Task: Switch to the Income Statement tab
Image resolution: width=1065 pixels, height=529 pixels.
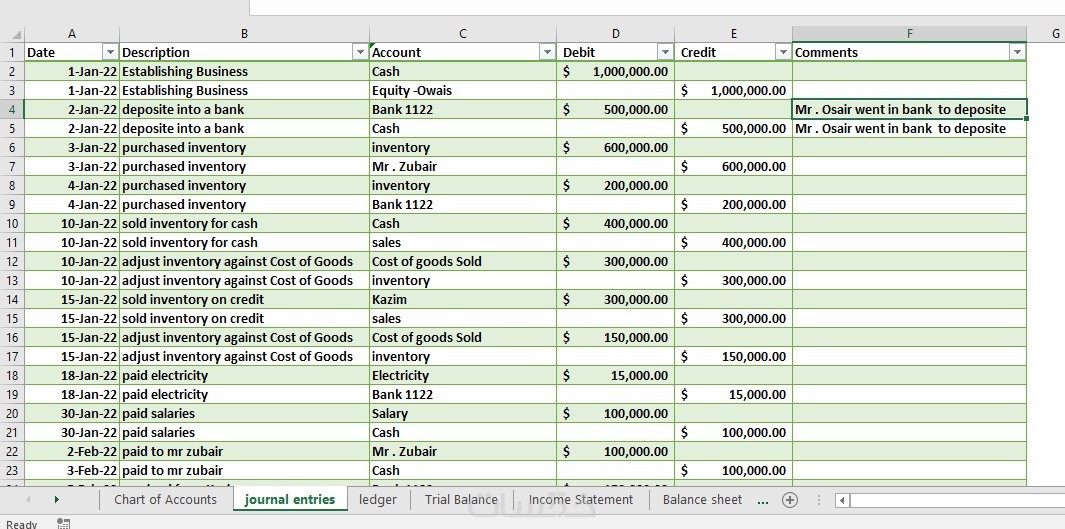Action: pos(580,500)
